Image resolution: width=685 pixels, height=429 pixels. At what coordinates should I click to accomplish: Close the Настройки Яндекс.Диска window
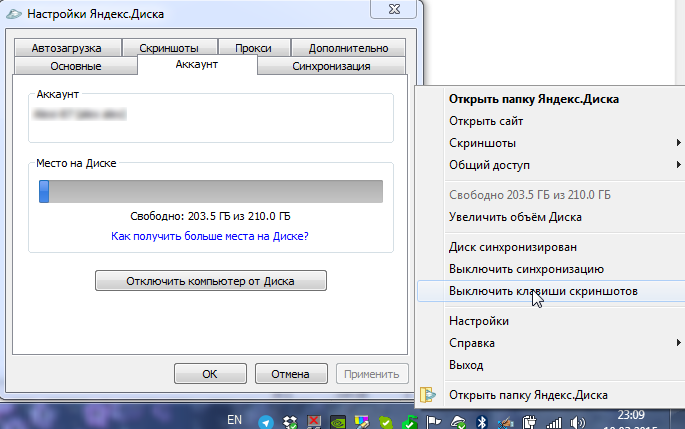394,9
